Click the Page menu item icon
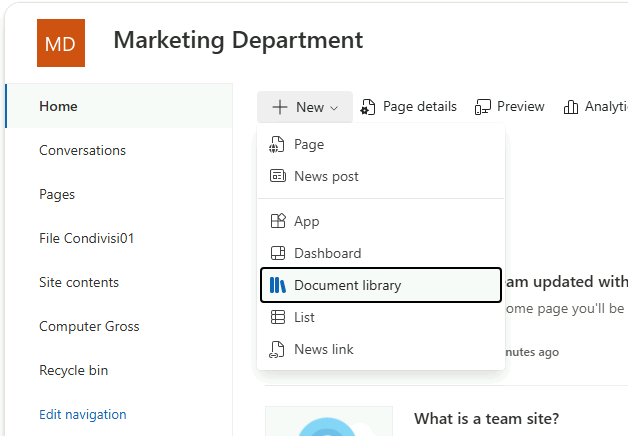This screenshot has height=436, width=628. point(277,145)
